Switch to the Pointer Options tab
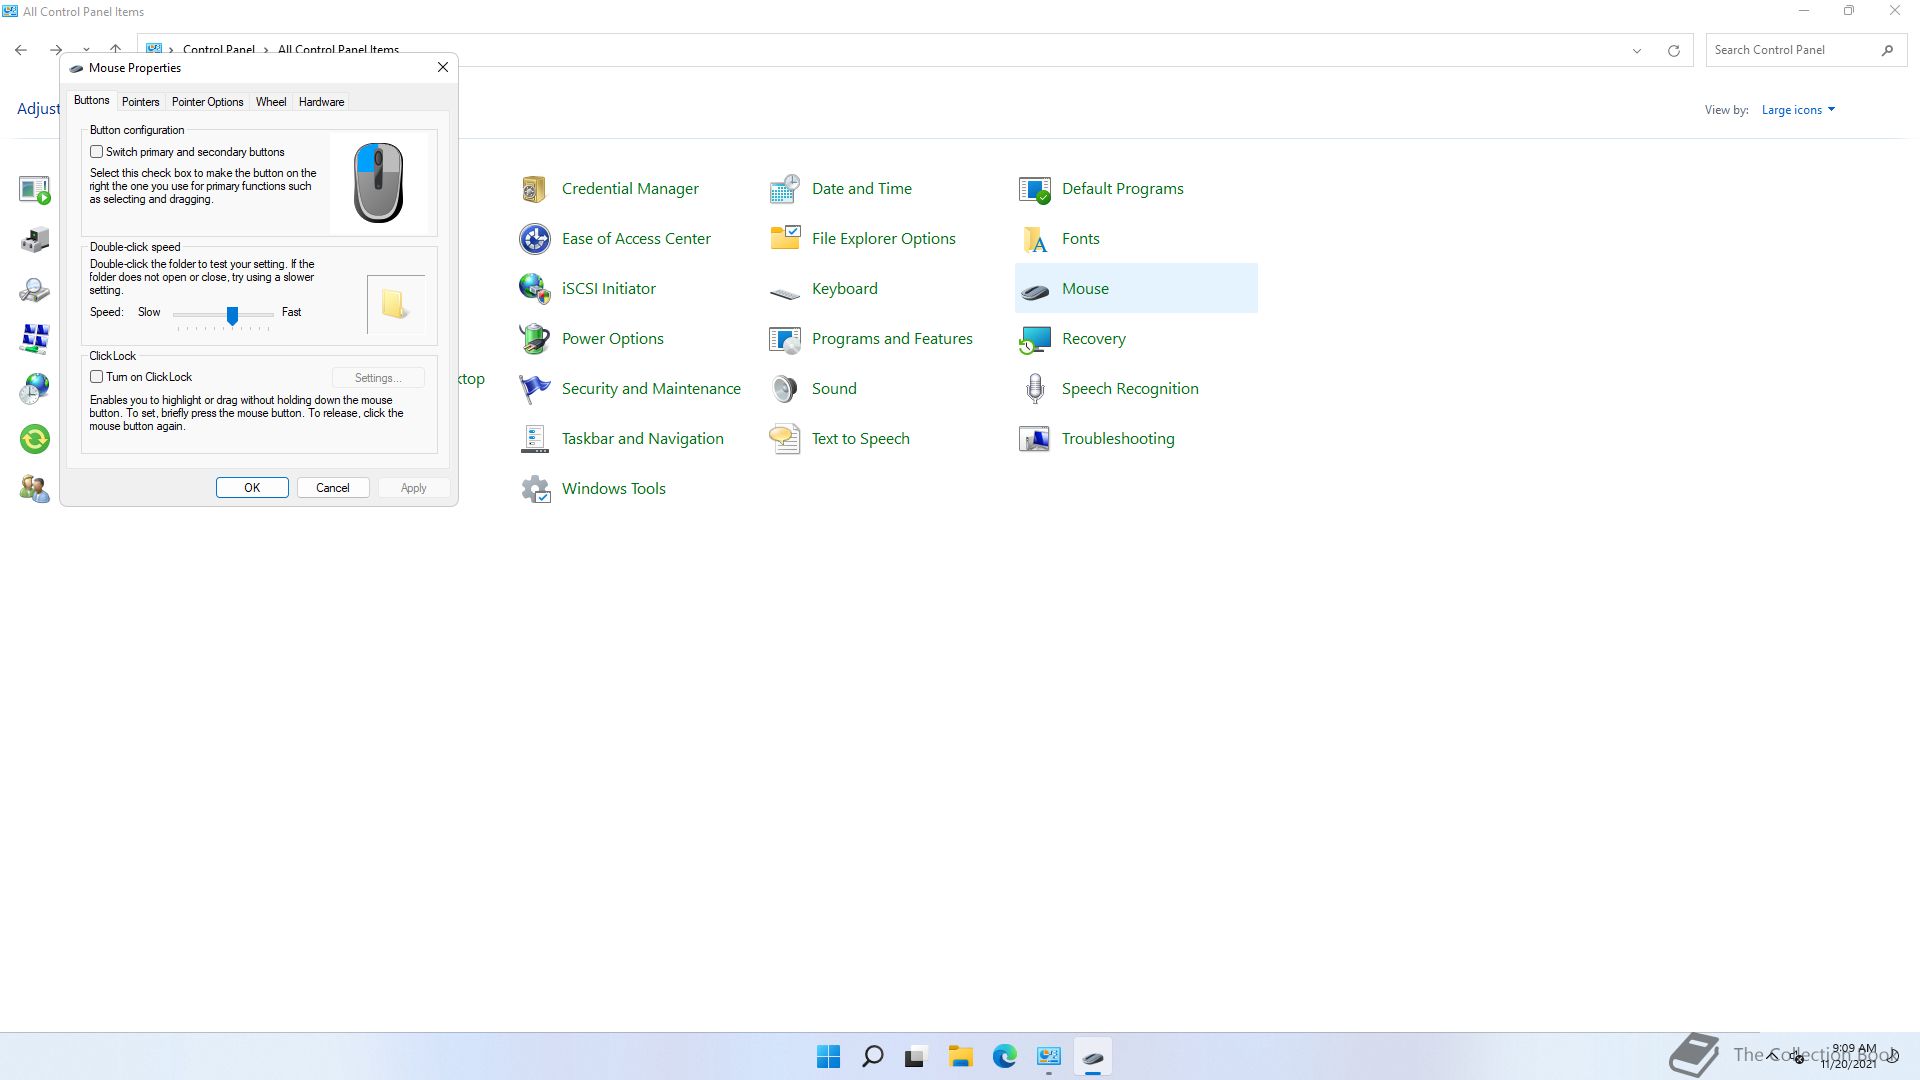Image resolution: width=1920 pixels, height=1080 pixels. pos(207,102)
